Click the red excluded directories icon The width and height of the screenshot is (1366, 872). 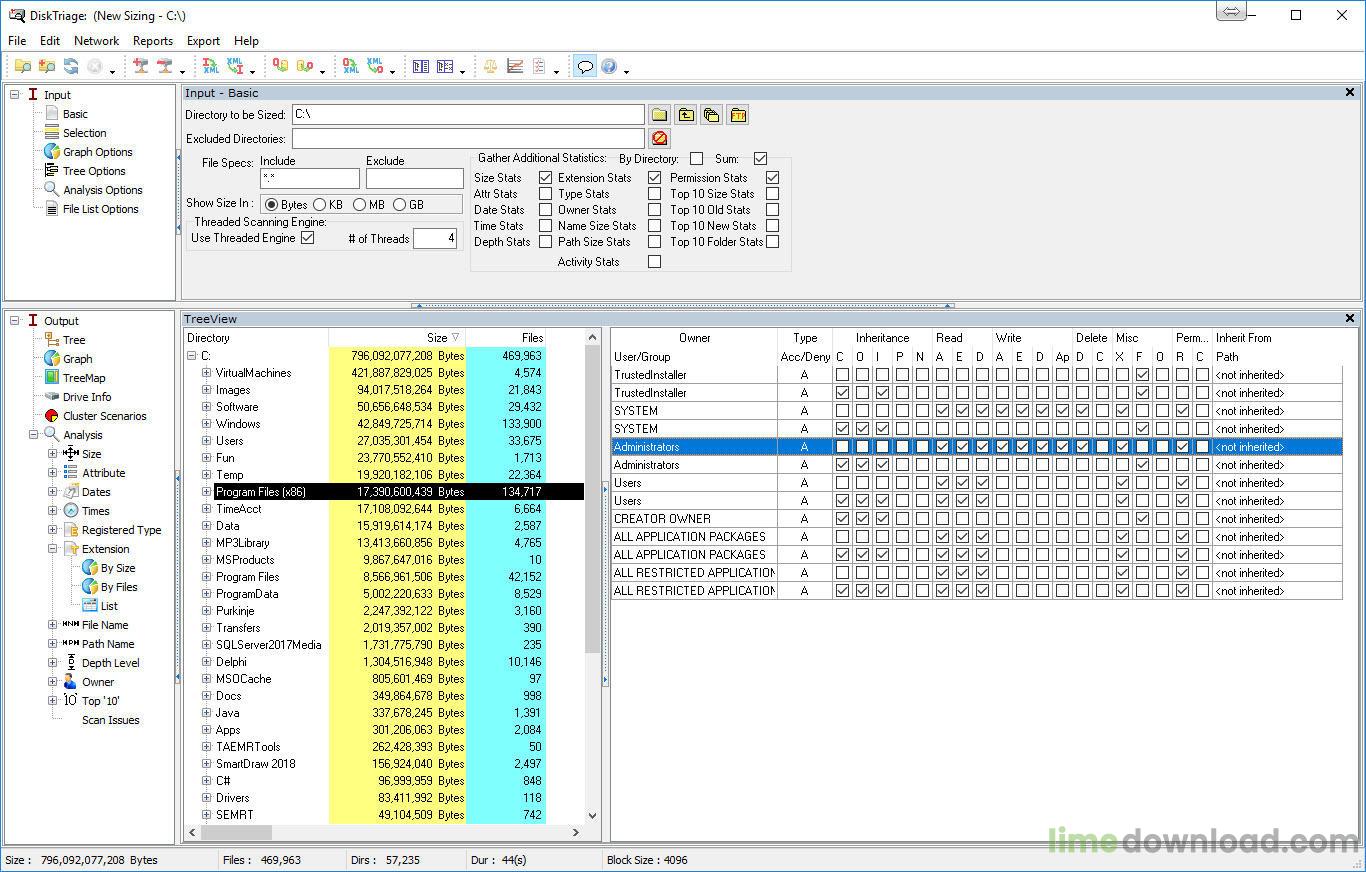click(x=659, y=139)
